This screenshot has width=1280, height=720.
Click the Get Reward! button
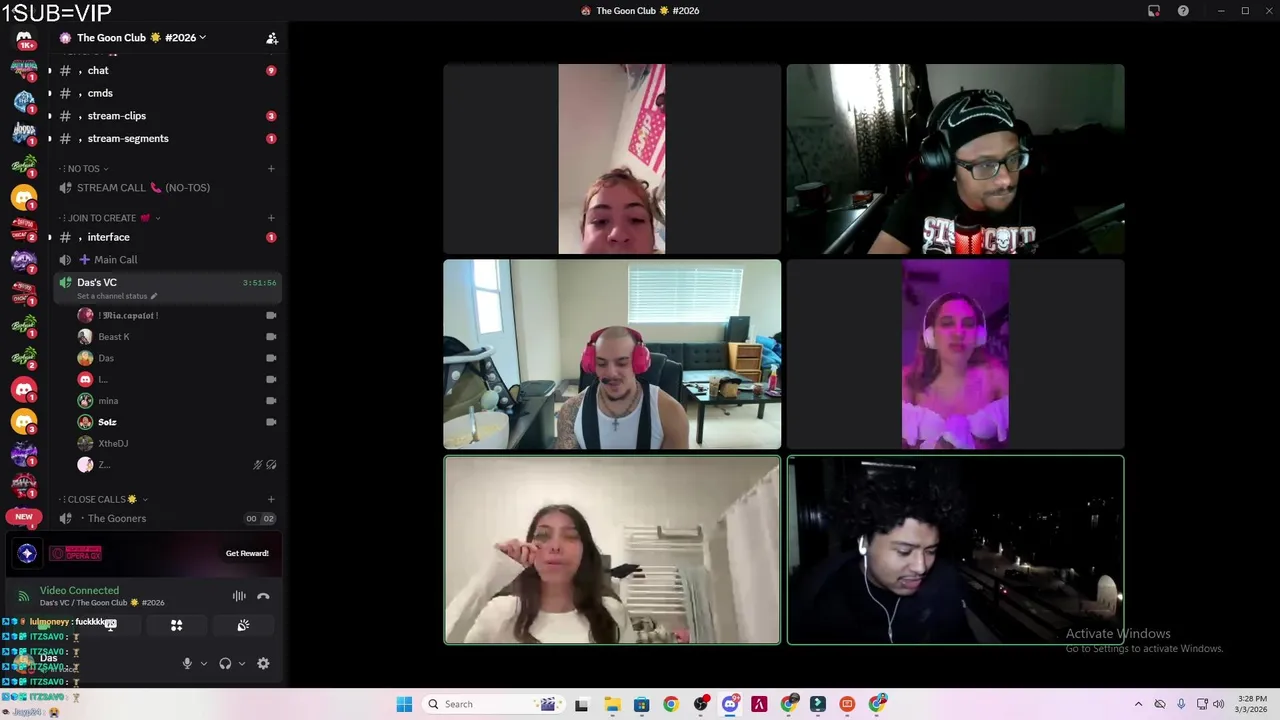pos(247,553)
